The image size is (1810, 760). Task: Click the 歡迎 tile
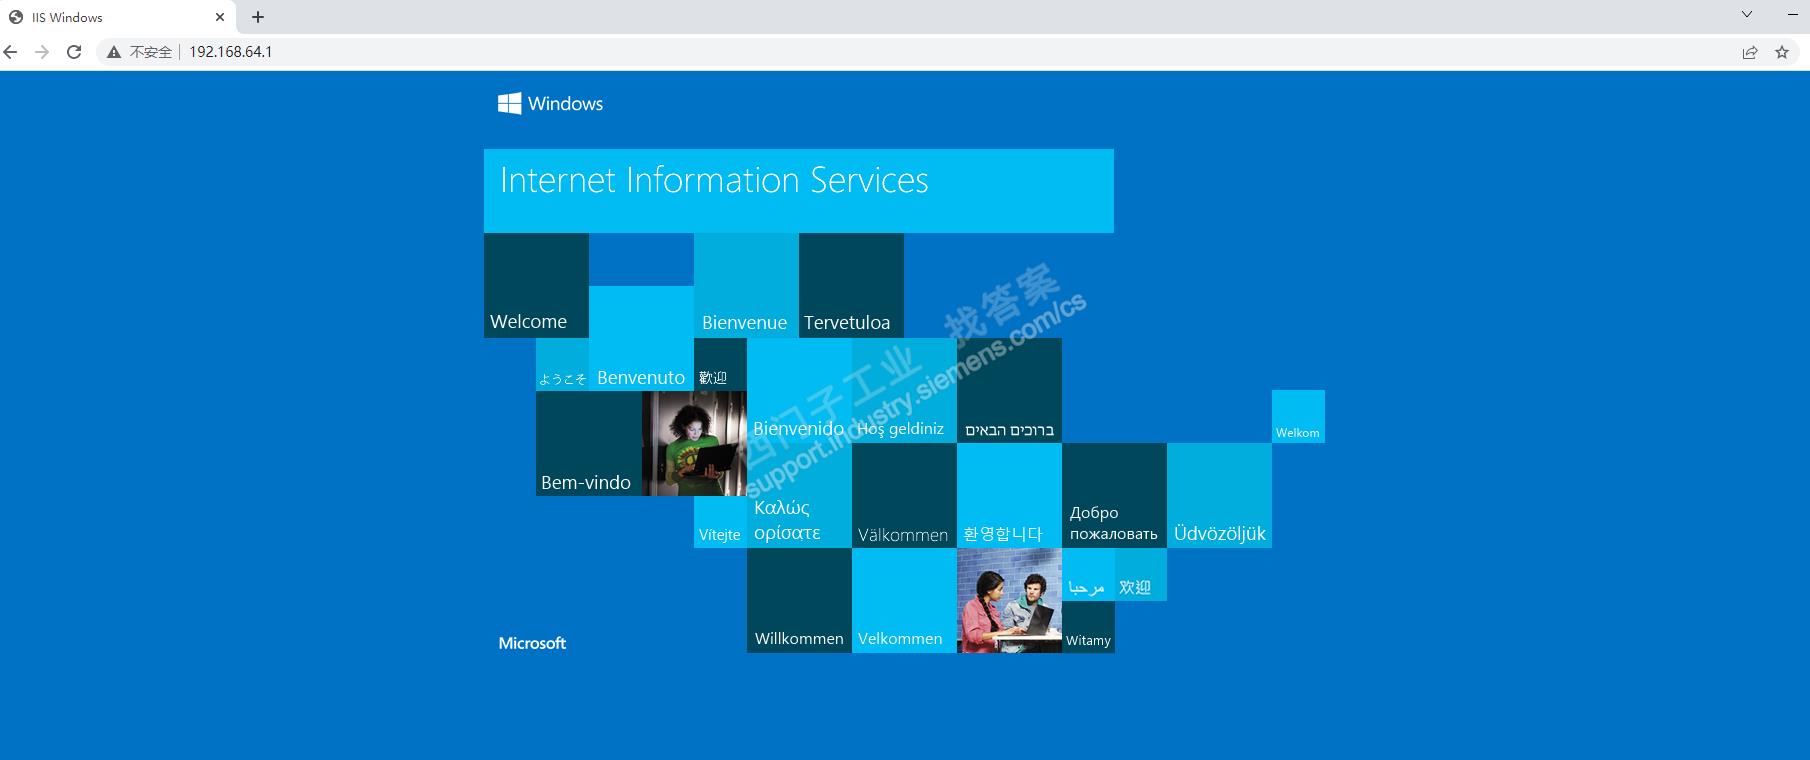720,364
